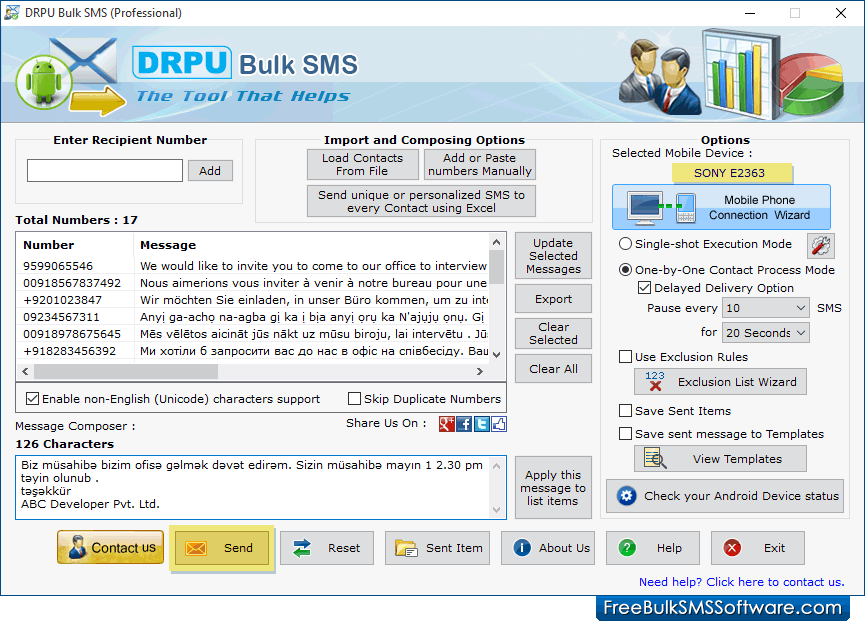Select the row with number +918283456392
Viewport: 865px width, 621px height.
[x=254, y=351]
